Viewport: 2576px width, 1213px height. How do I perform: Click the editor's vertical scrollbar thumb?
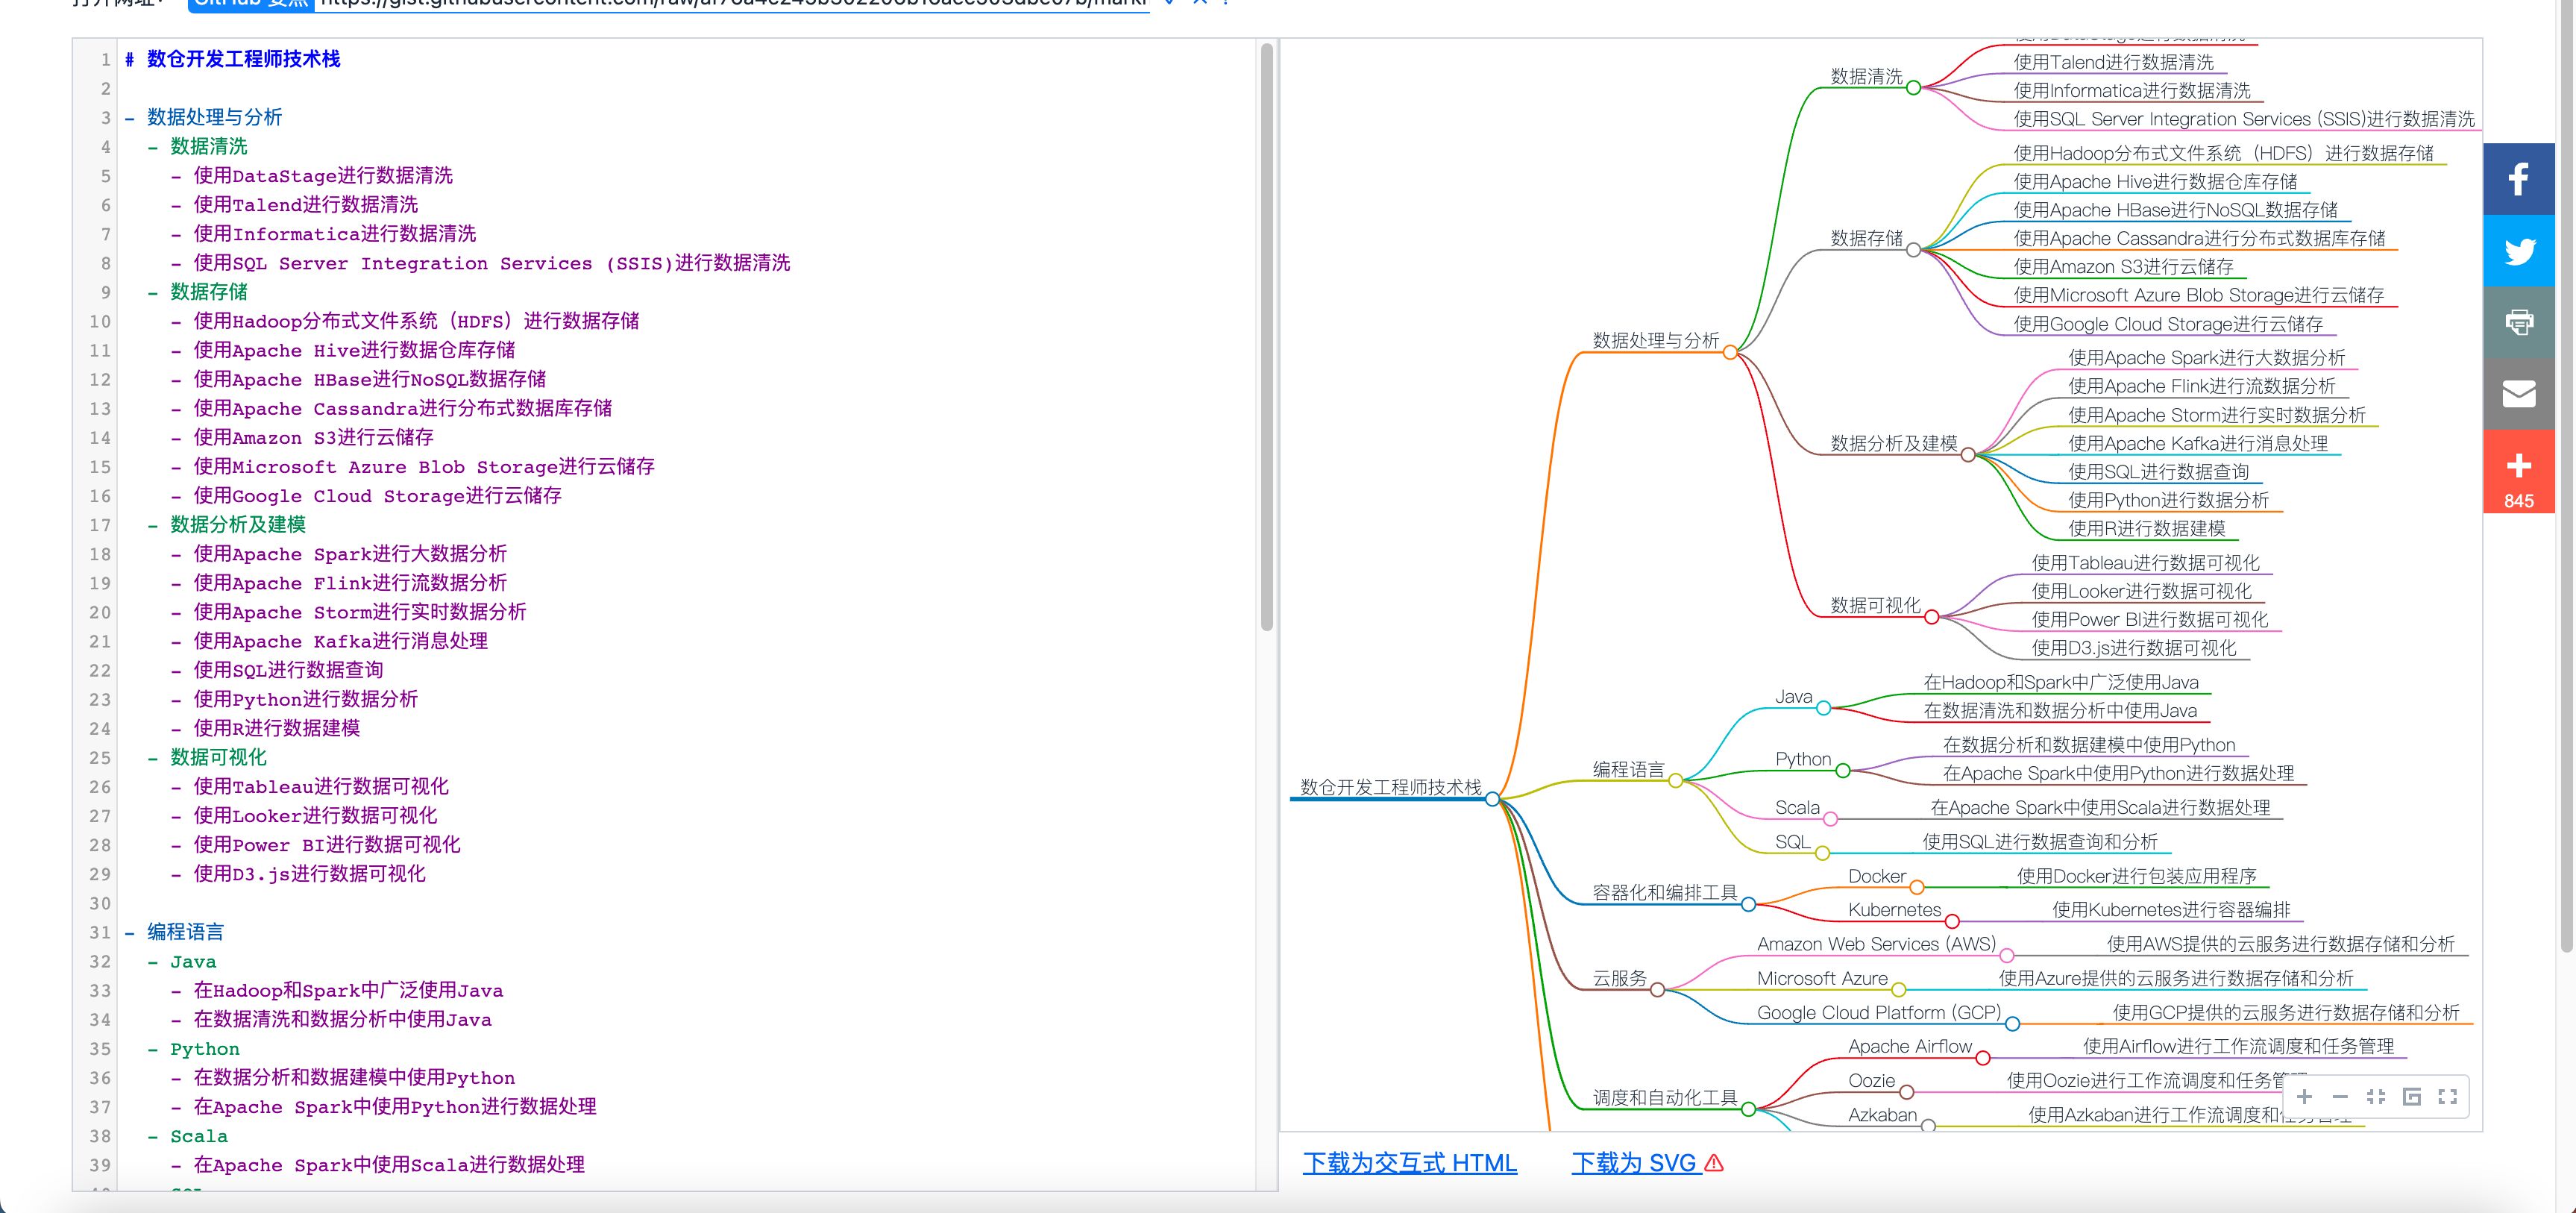click(x=1267, y=337)
